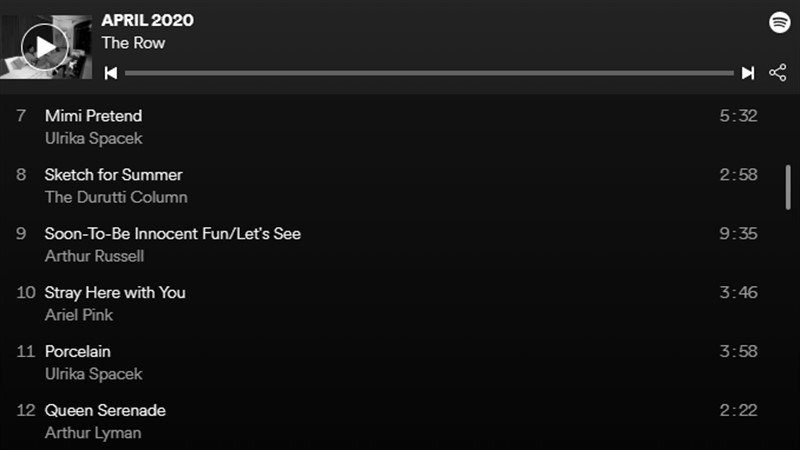Play track Mimi Pretend
The image size is (800, 450).
(93, 116)
